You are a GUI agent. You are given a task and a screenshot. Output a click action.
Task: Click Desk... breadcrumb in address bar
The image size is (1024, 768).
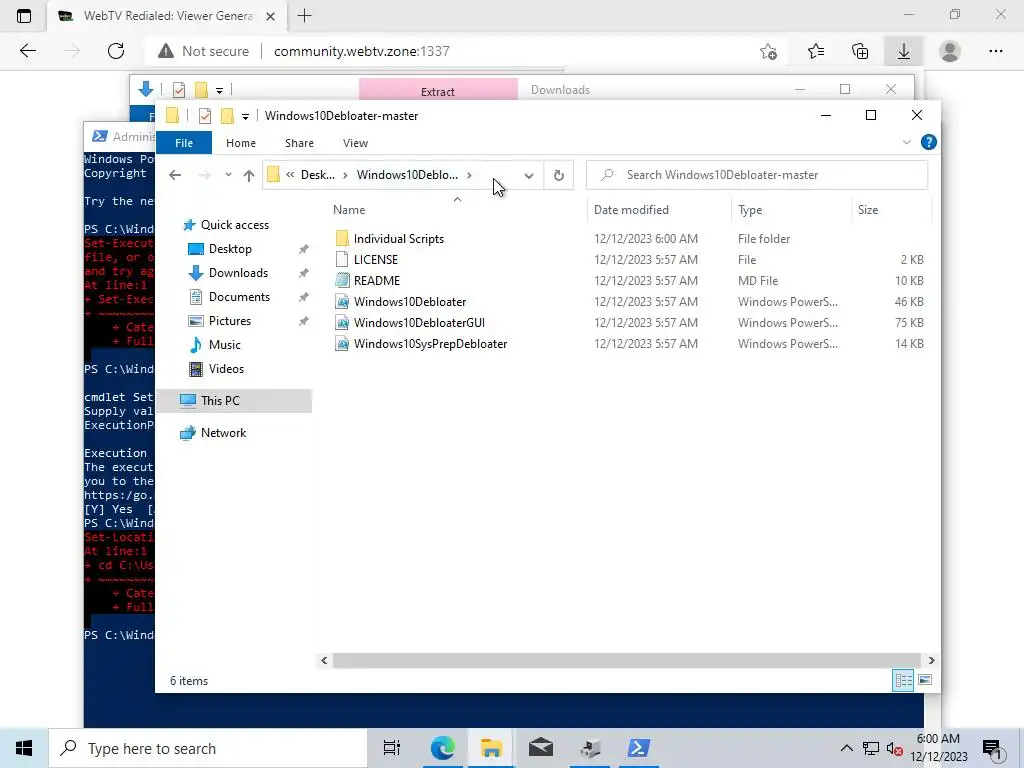coord(317,175)
